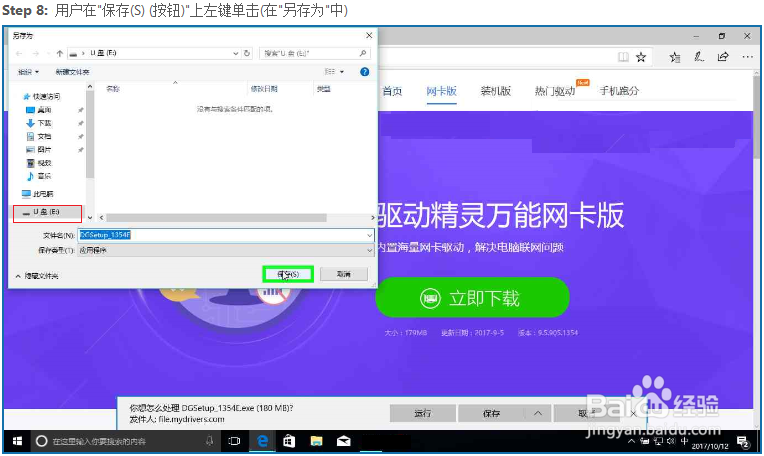Go up one folder level in dialog
764x456 pixels.
(59, 53)
